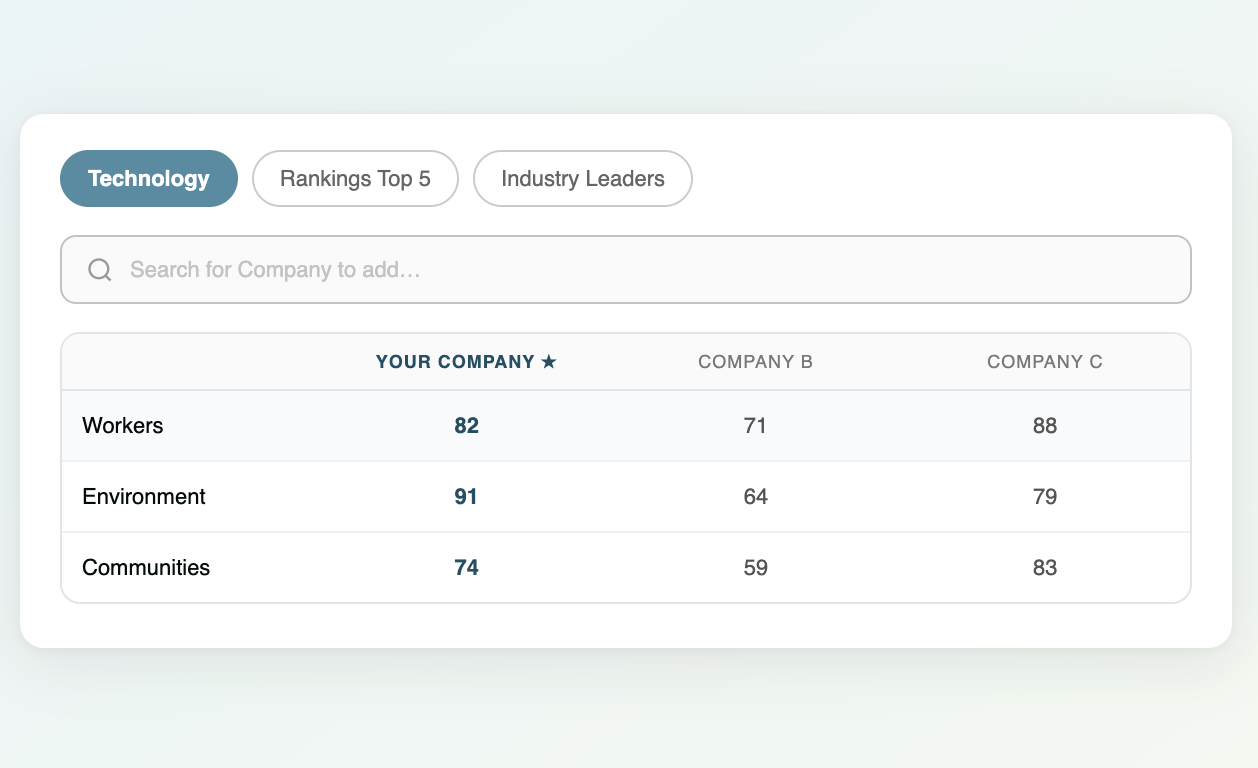Click Company B's Workers score 71
Viewport: 1258px width, 768px height.
[755, 426]
